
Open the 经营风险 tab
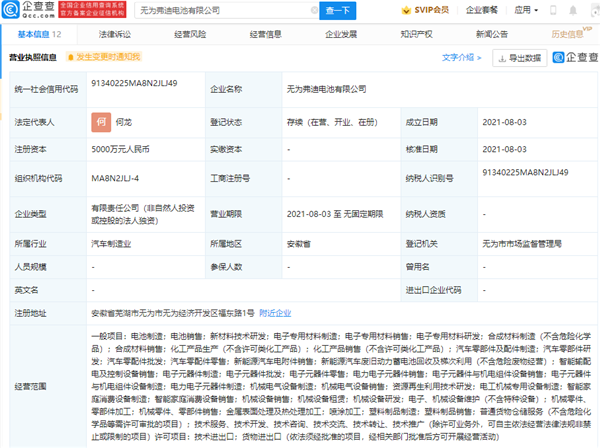click(x=190, y=34)
